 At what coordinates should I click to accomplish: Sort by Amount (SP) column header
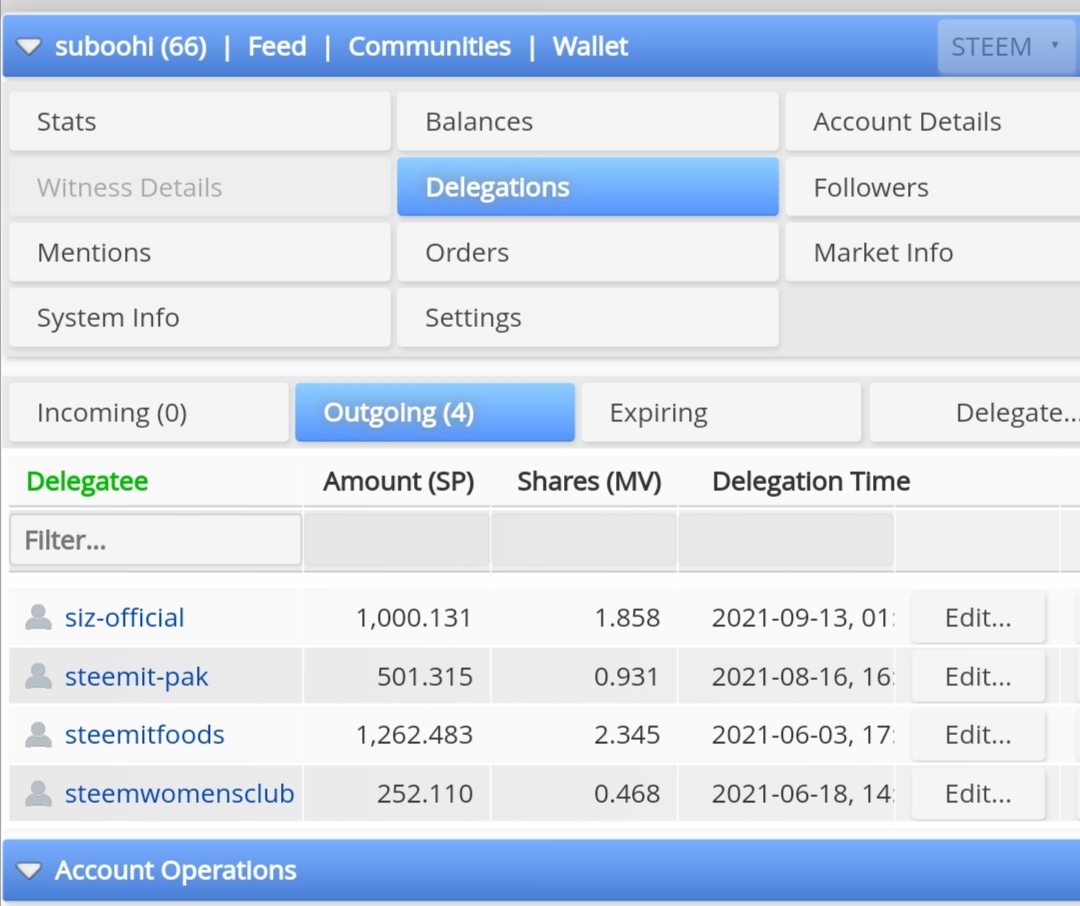(398, 481)
